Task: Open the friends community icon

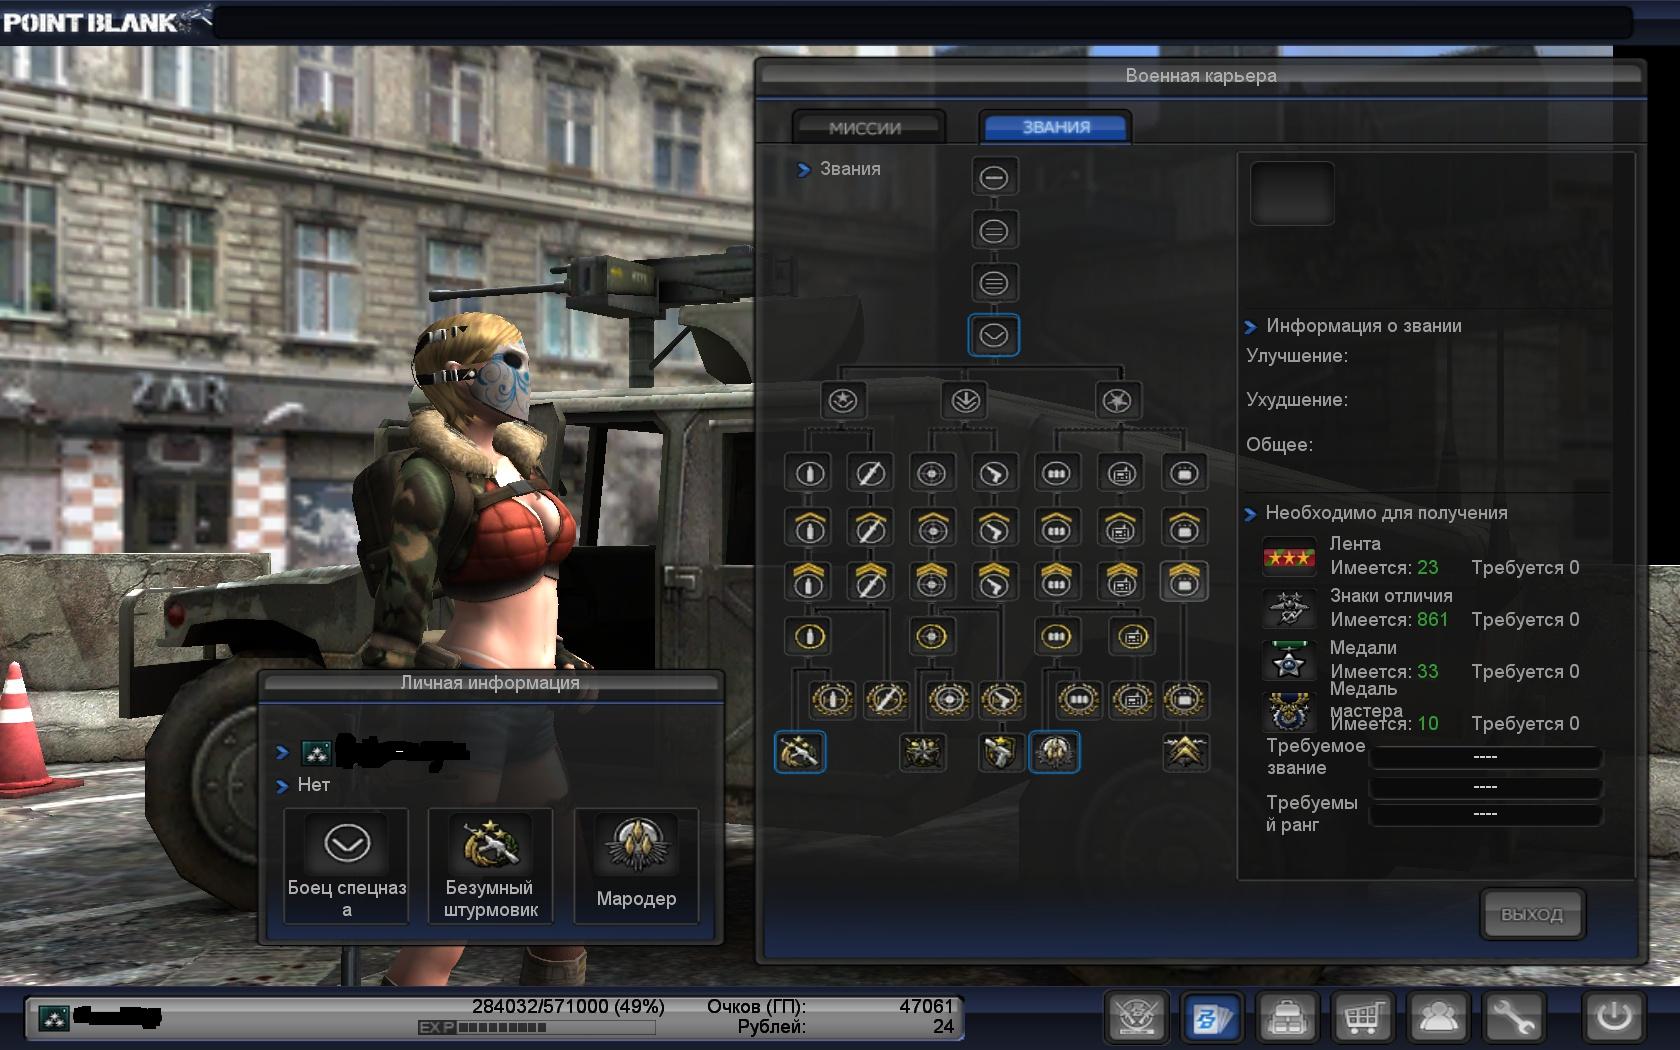Action: (1438, 1018)
